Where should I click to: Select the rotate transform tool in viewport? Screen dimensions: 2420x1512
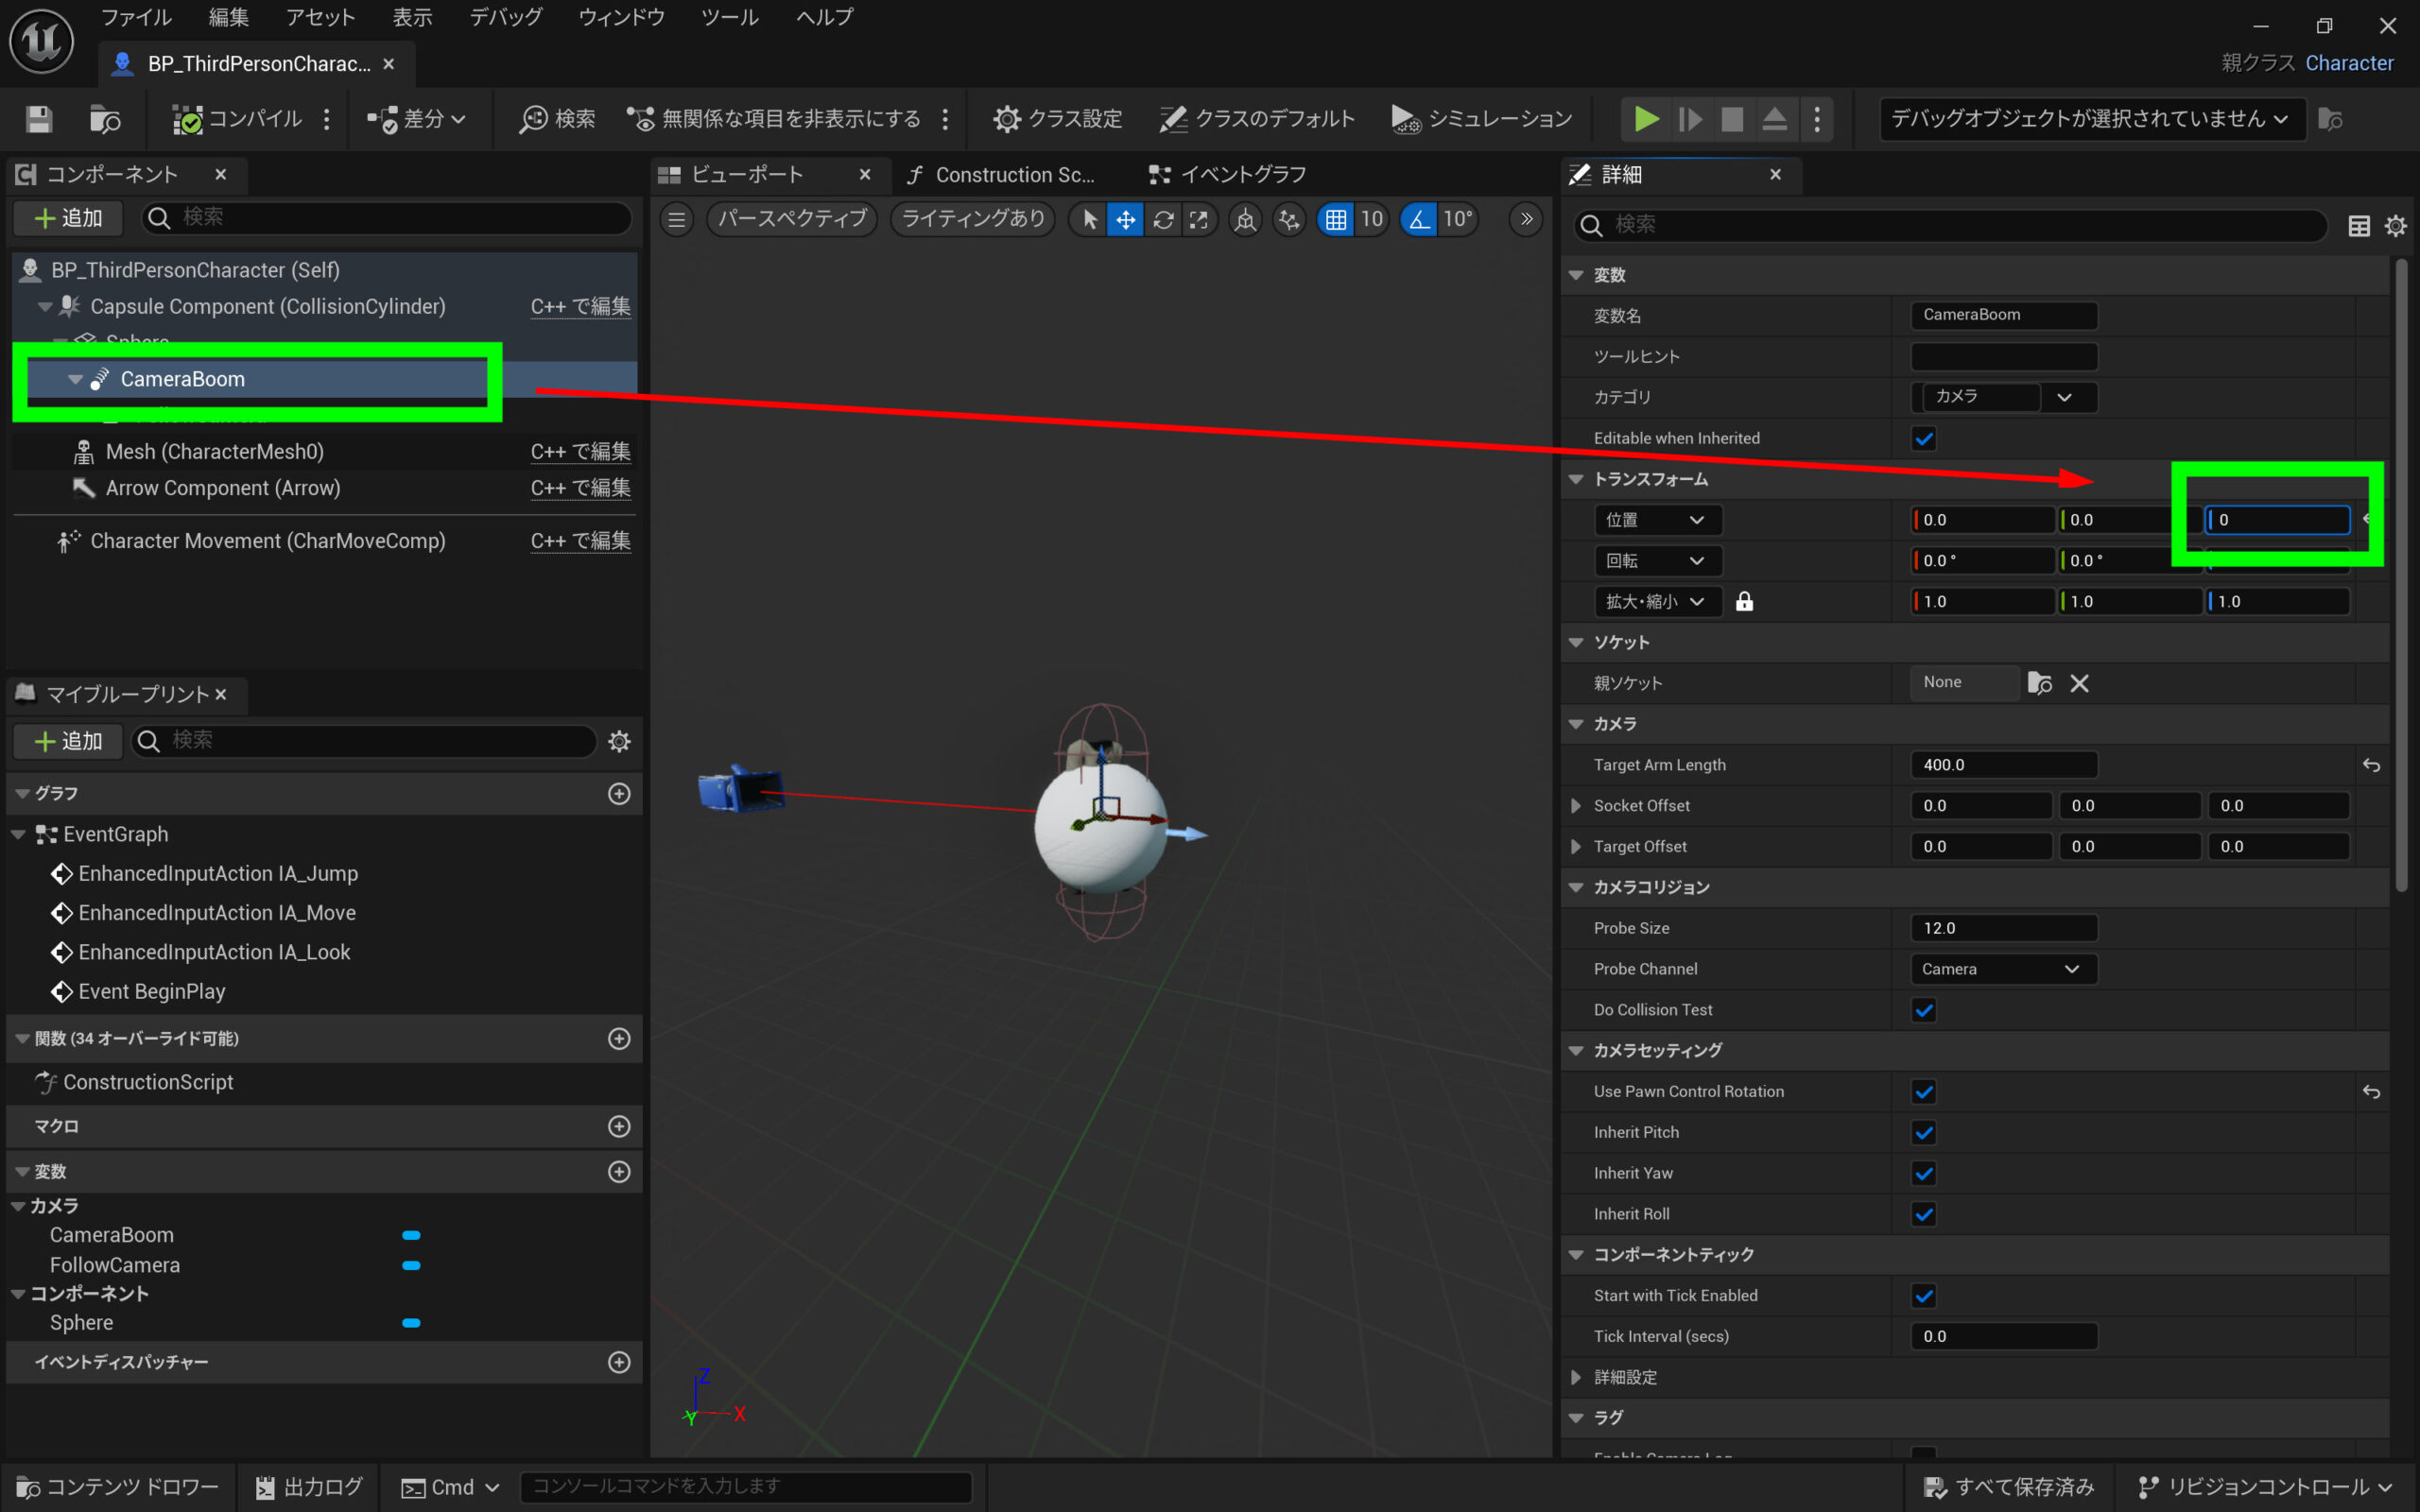1163,219
